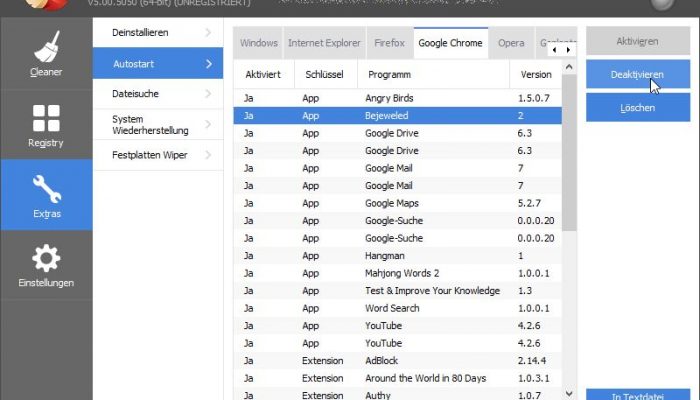Select the Angry Birds row

(x=397, y=98)
